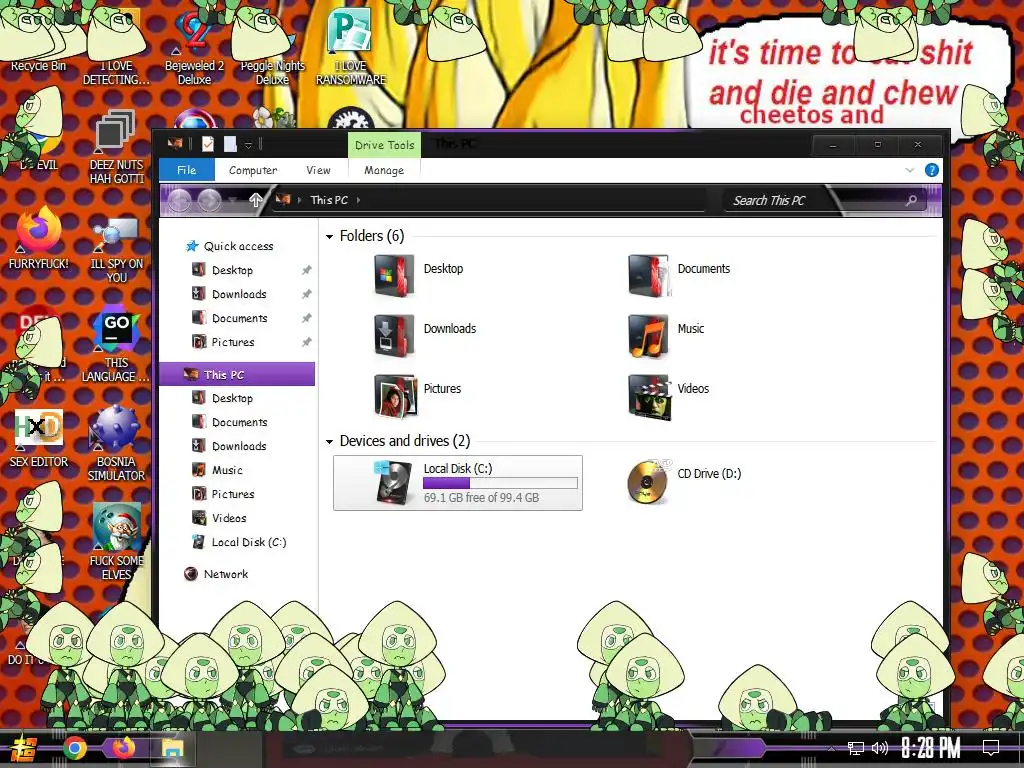Open the View ribbon tab
This screenshot has height=768, width=1024.
pyautogui.click(x=318, y=170)
